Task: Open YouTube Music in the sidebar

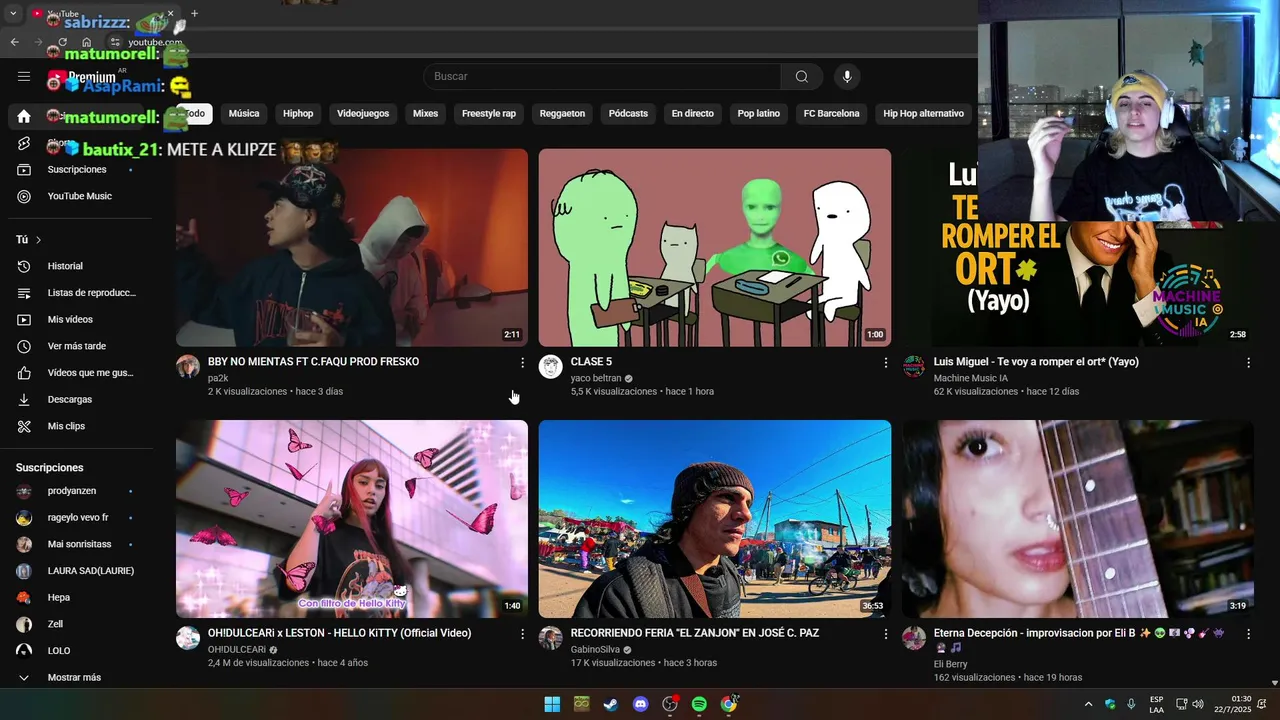Action: (x=77, y=196)
